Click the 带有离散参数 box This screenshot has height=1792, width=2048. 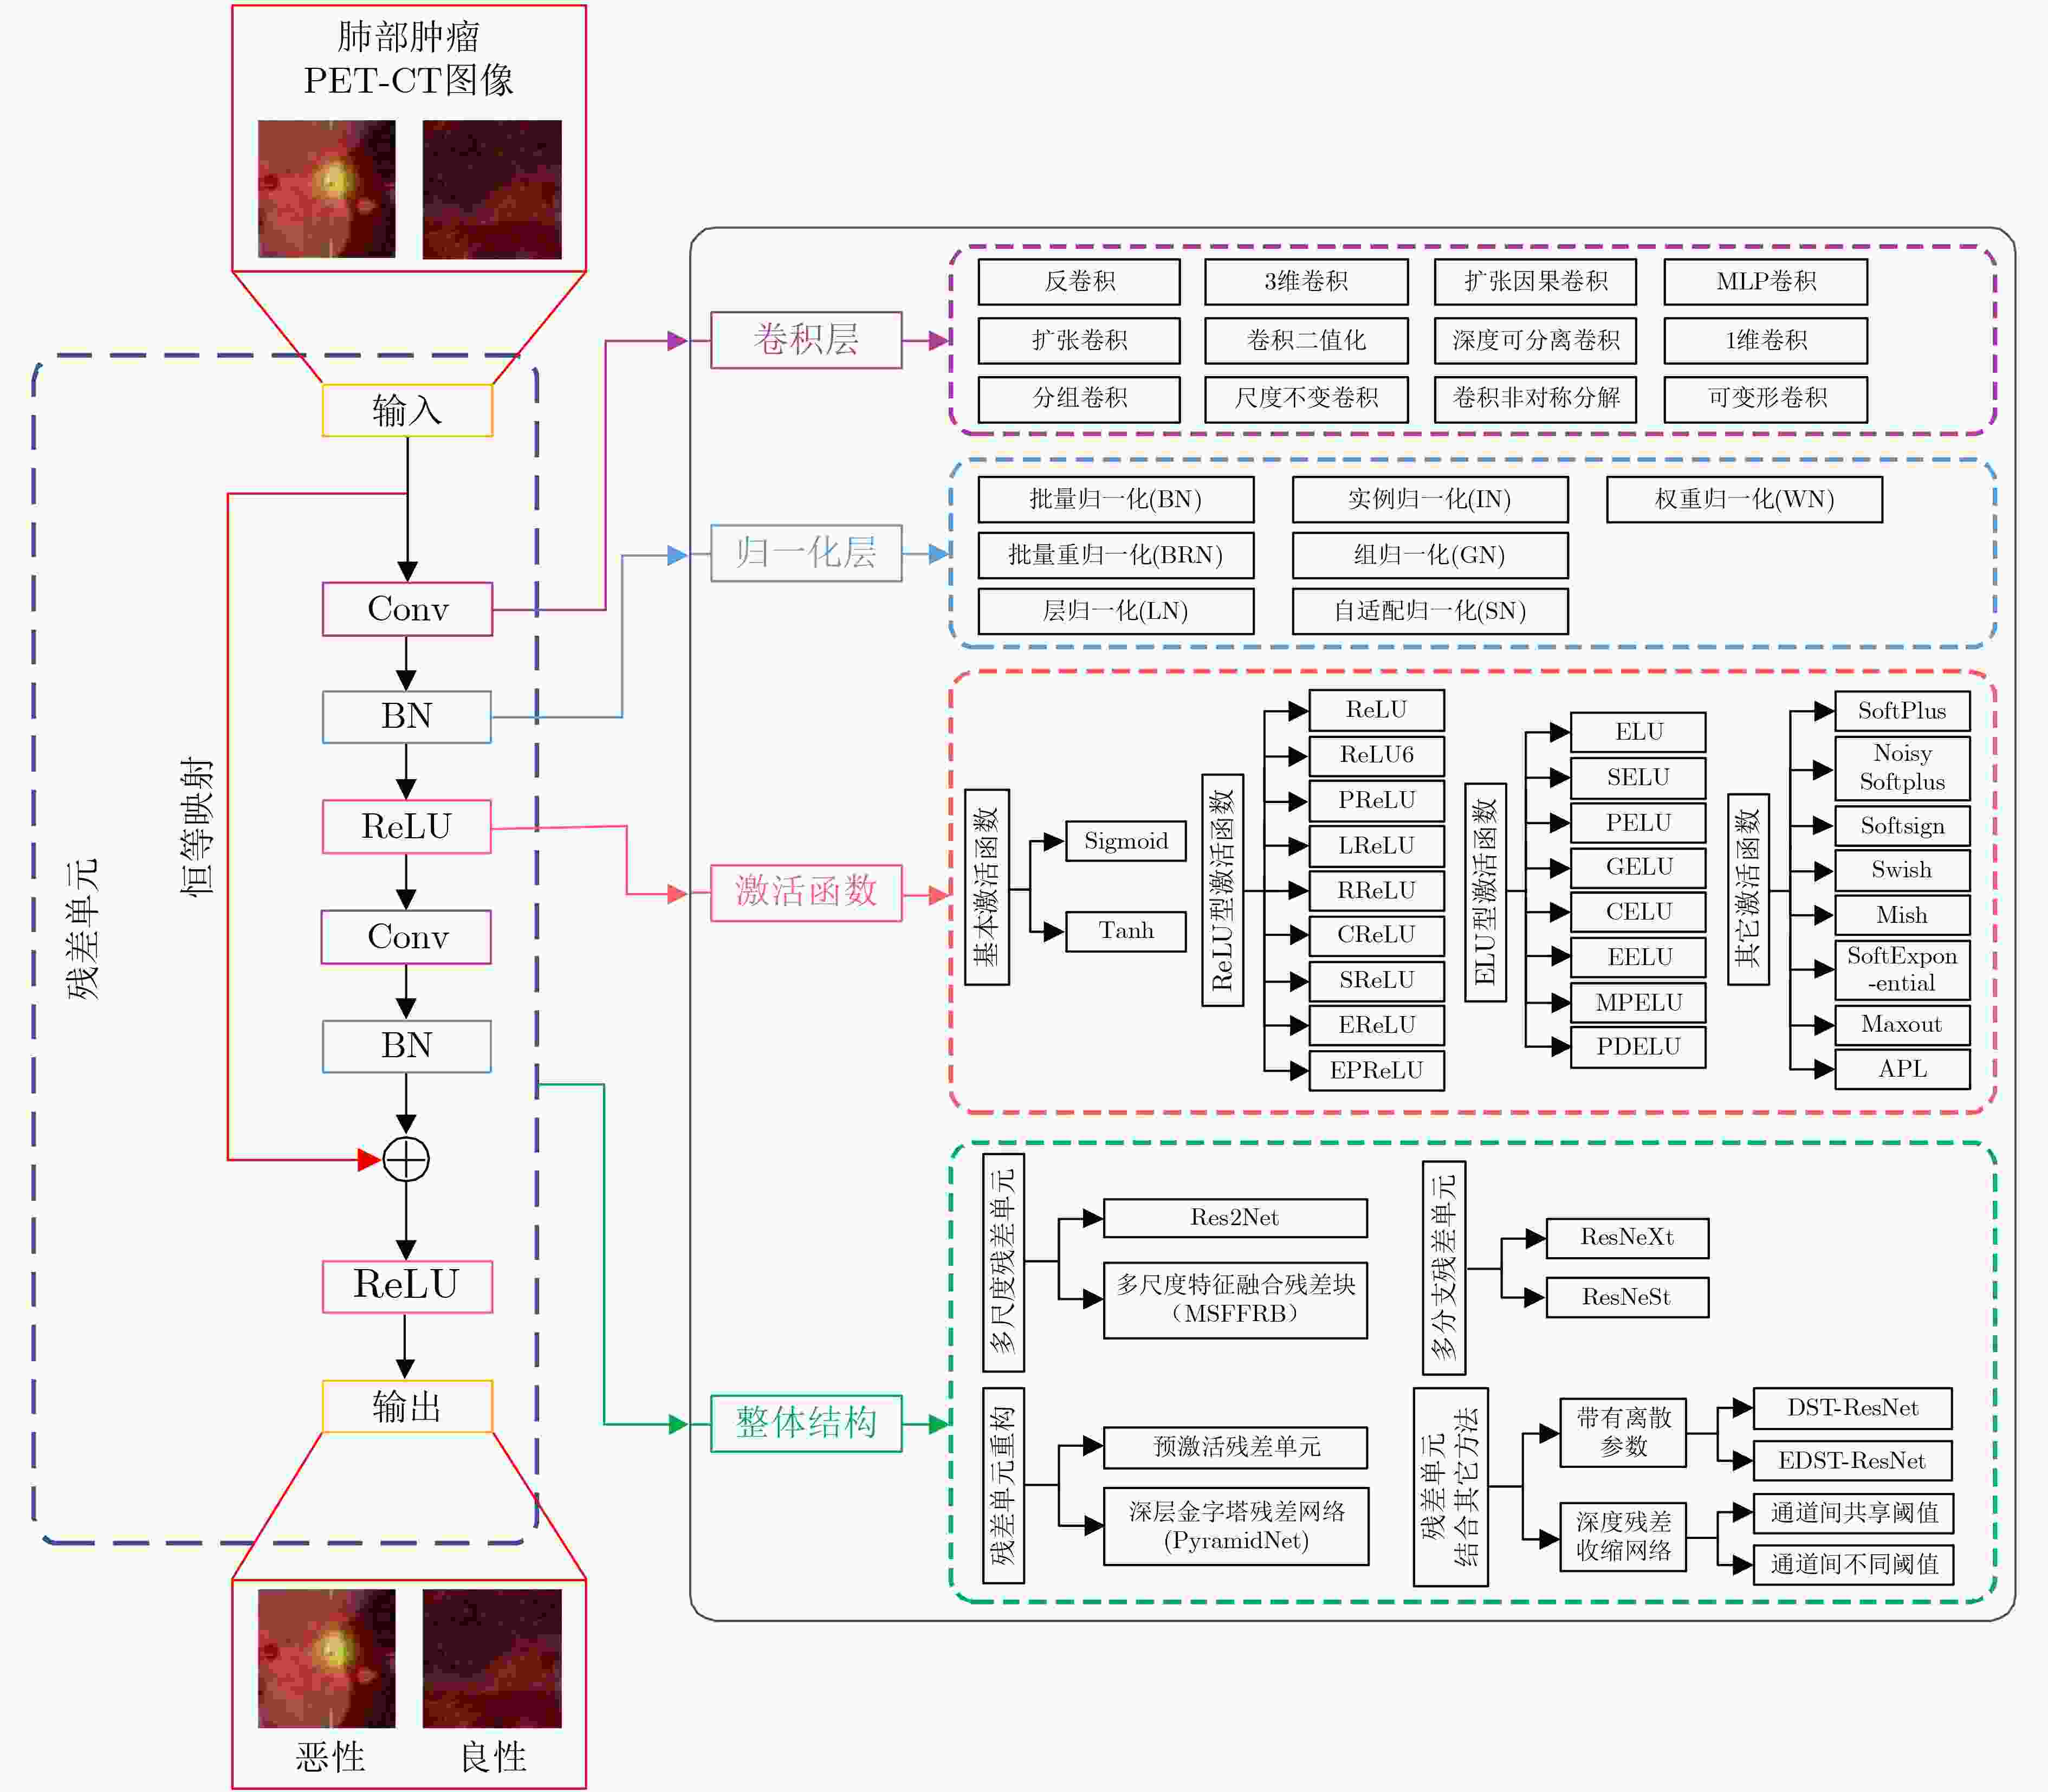[1623, 1433]
